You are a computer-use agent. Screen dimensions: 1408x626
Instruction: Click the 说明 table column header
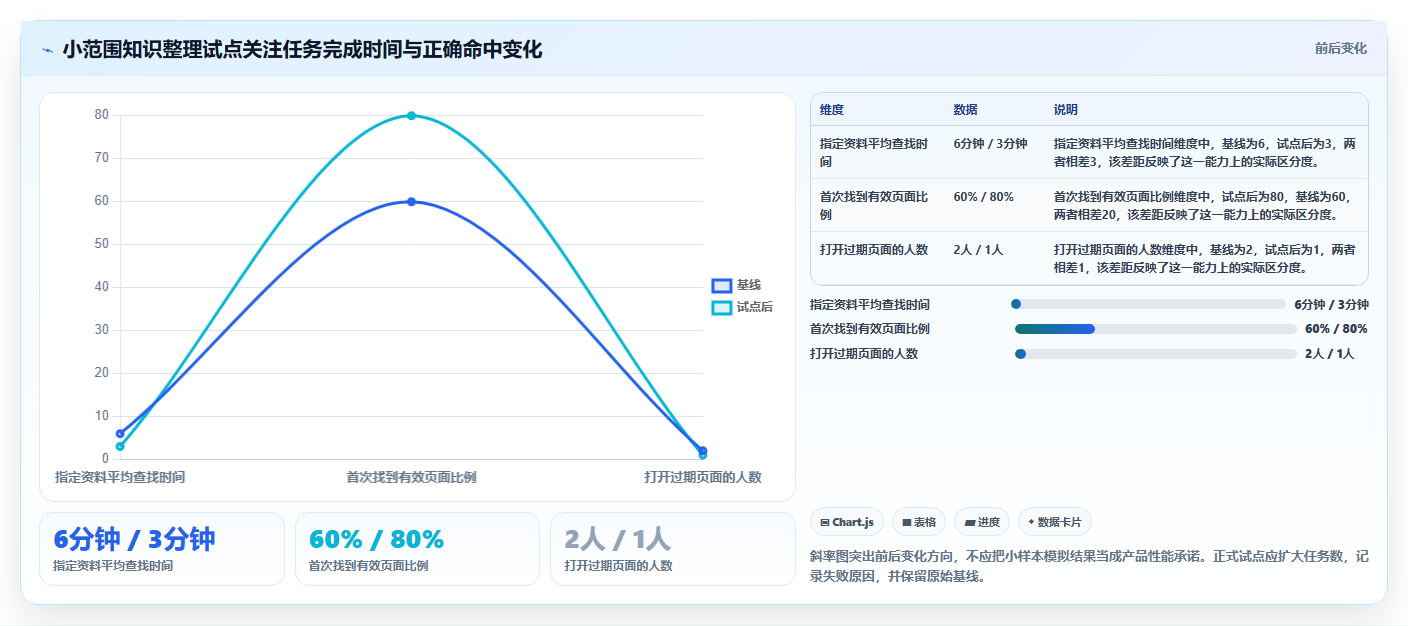[1066, 110]
